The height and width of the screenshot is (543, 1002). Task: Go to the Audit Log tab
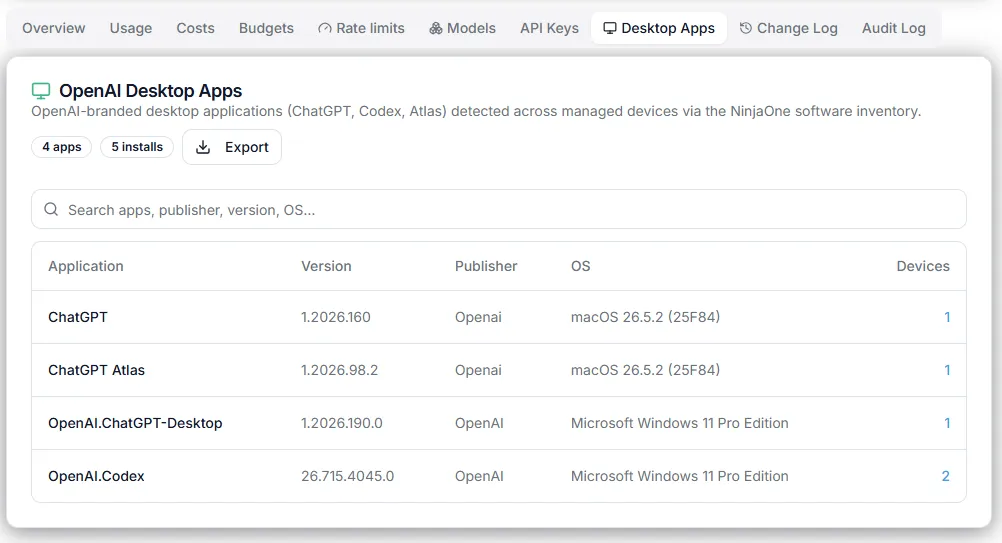tap(893, 28)
